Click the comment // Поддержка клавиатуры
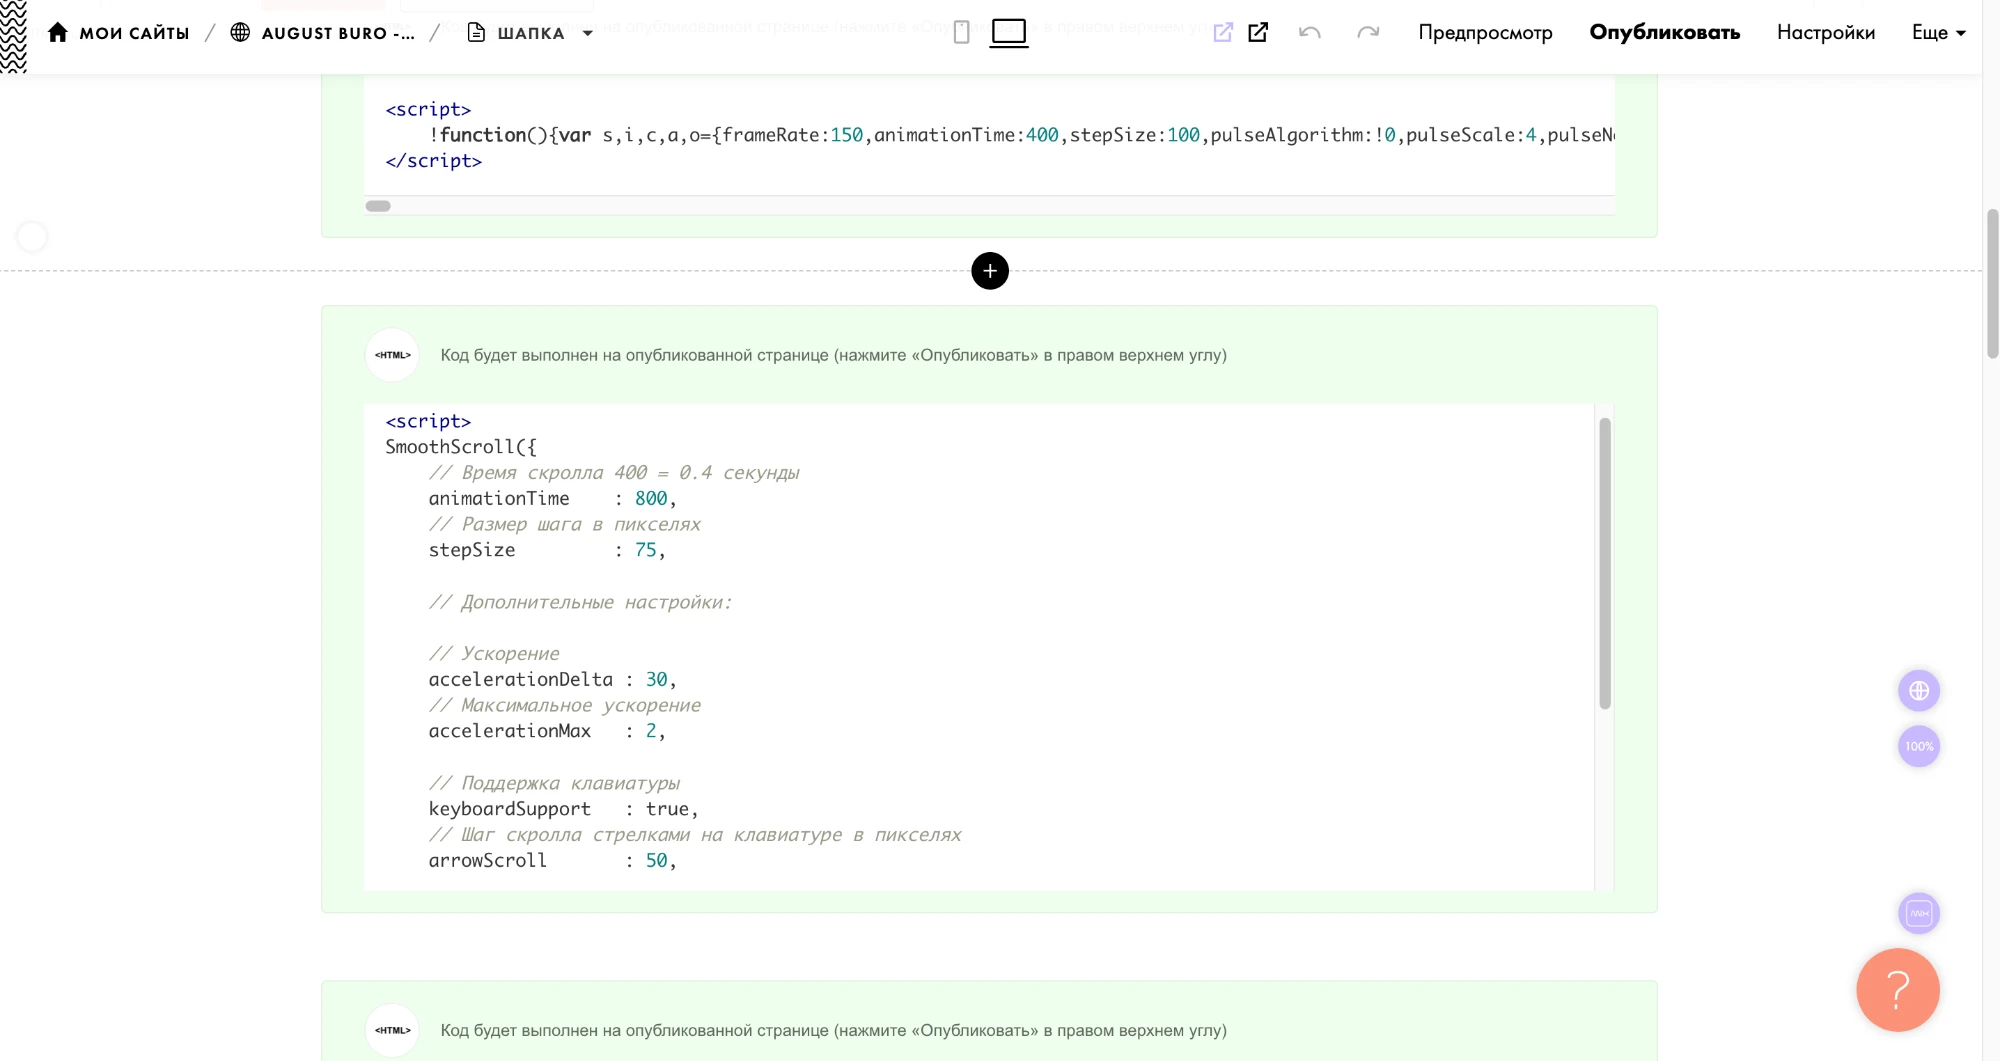Screen dimensions: 2000x1061 [554, 783]
